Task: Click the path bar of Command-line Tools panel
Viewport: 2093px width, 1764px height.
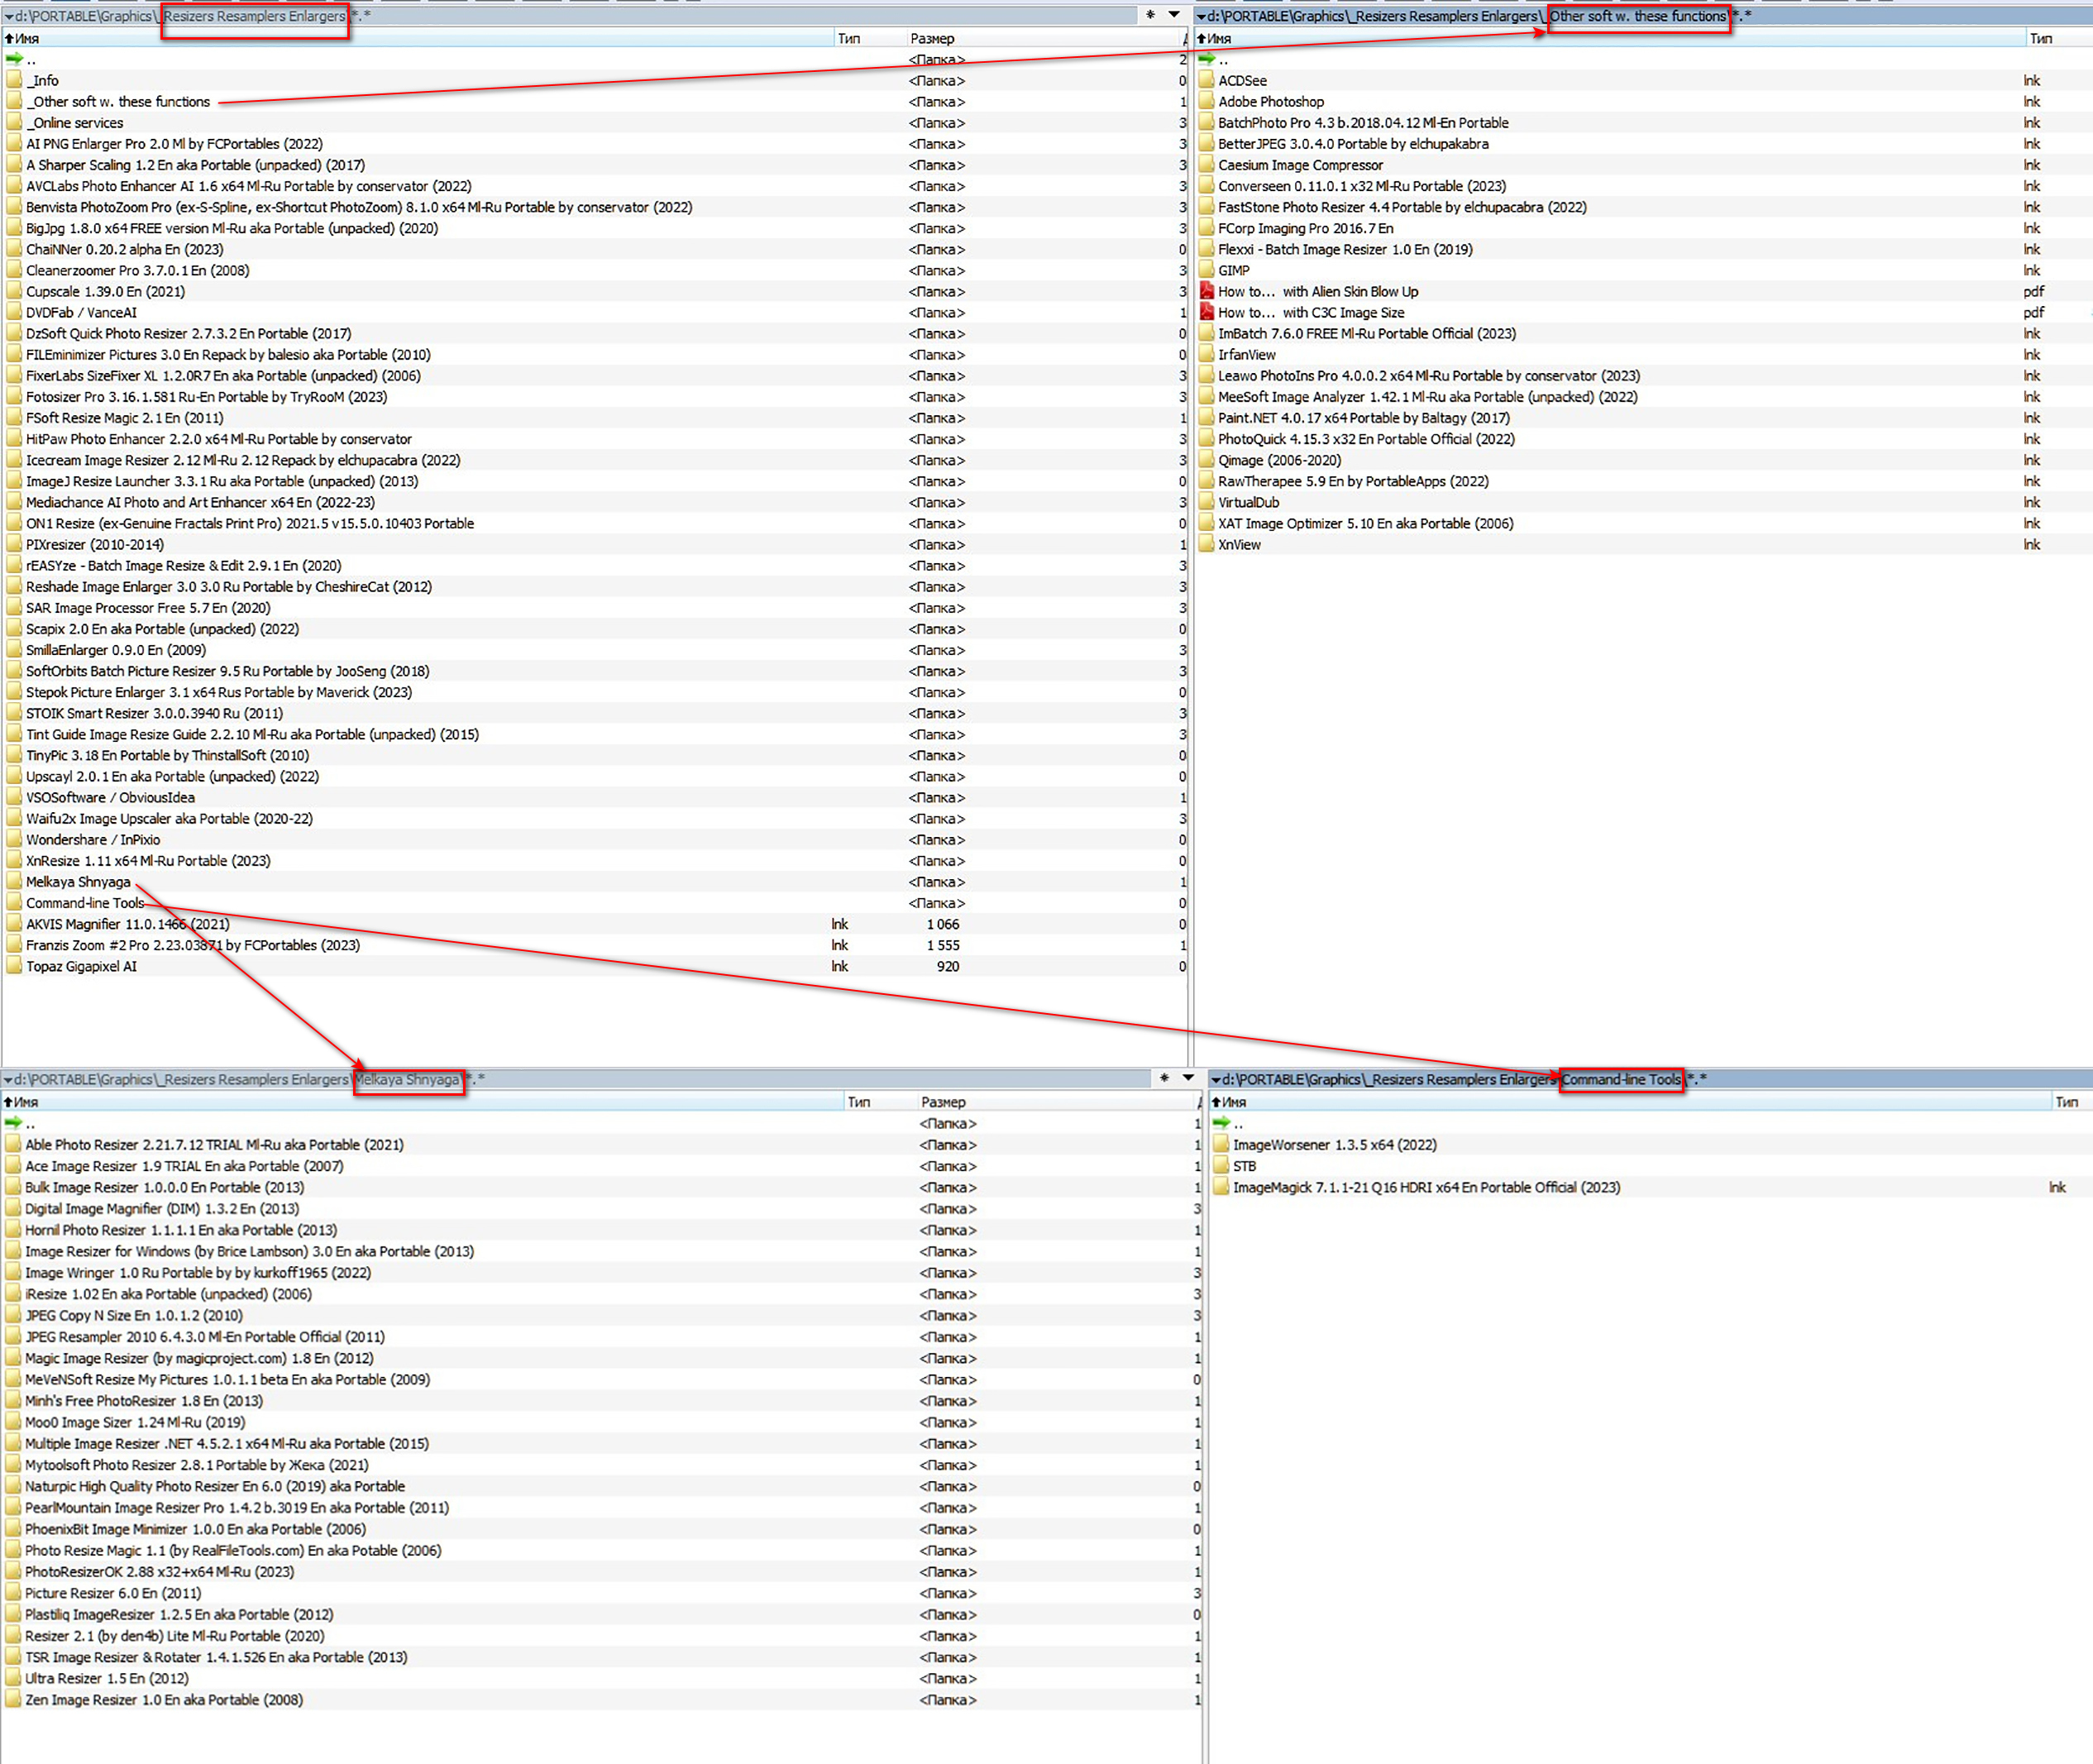Action: pos(1650,1079)
